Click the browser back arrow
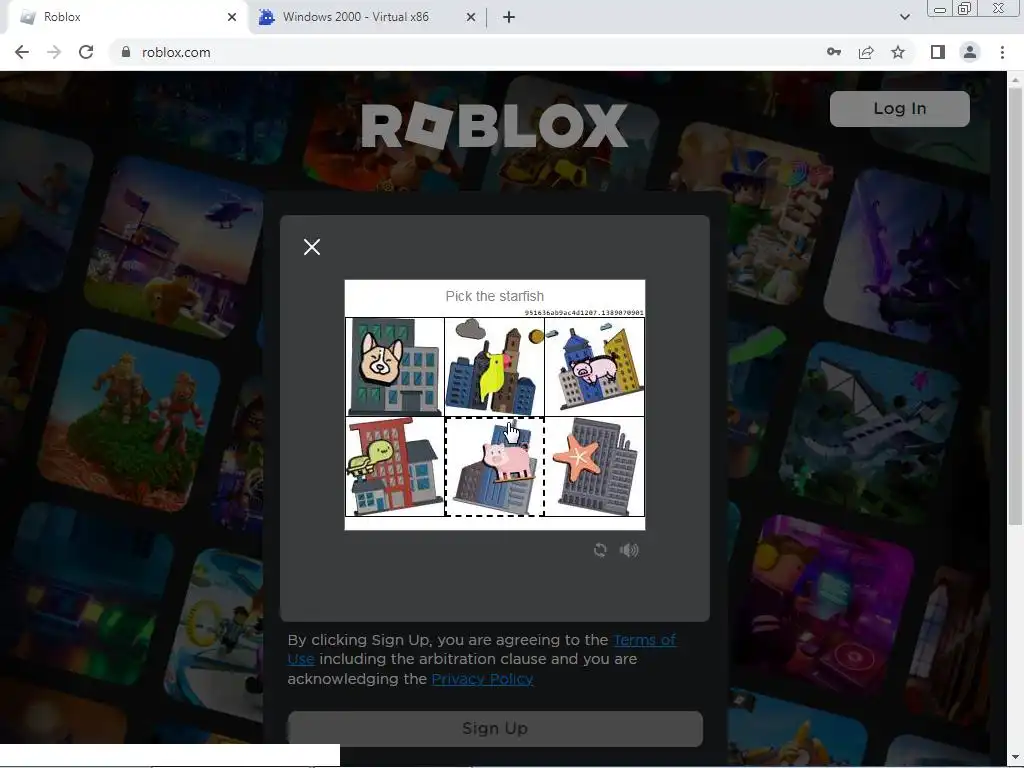 [22, 52]
